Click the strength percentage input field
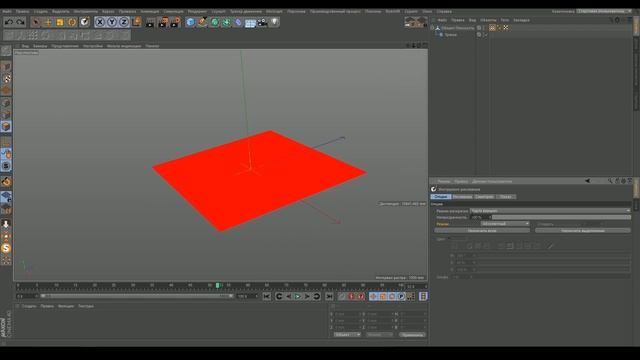Screen dimensions: 640x360 (480, 217)
